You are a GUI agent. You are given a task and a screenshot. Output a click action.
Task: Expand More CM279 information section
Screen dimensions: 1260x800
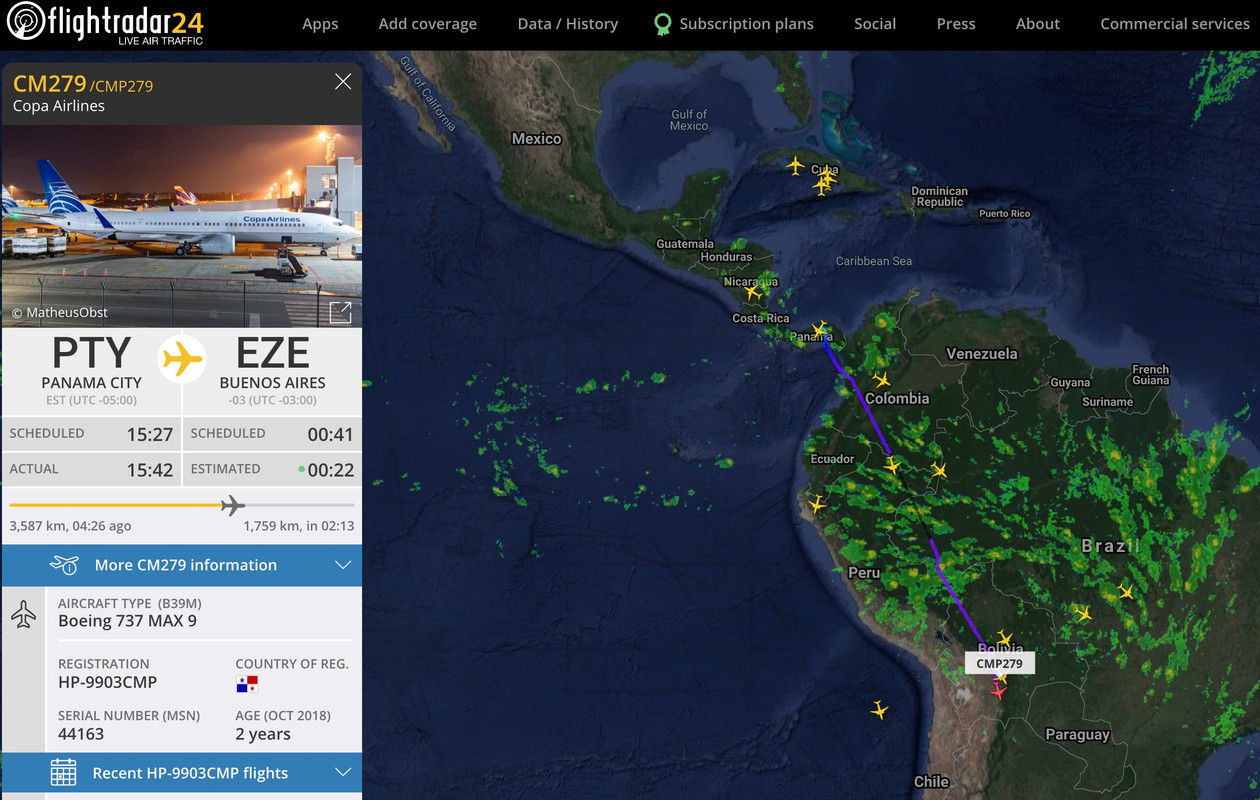(x=182, y=565)
